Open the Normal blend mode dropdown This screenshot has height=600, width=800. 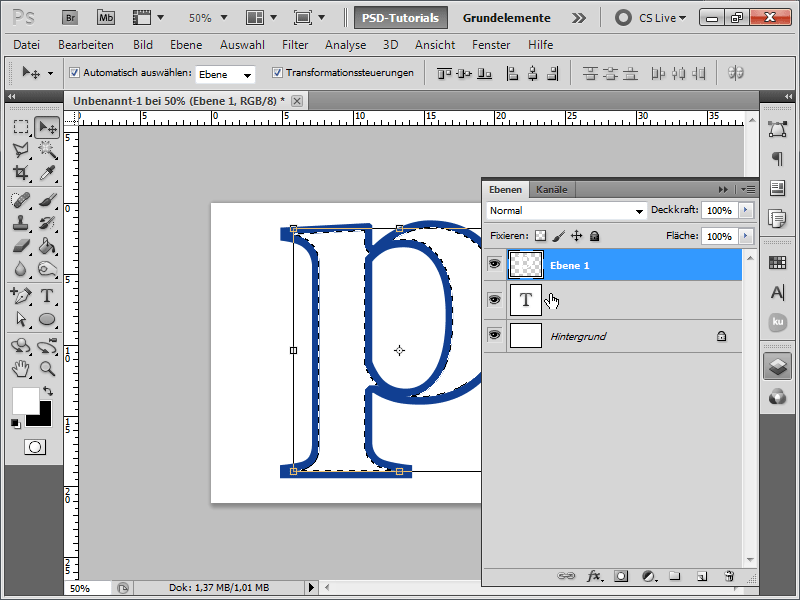point(566,210)
